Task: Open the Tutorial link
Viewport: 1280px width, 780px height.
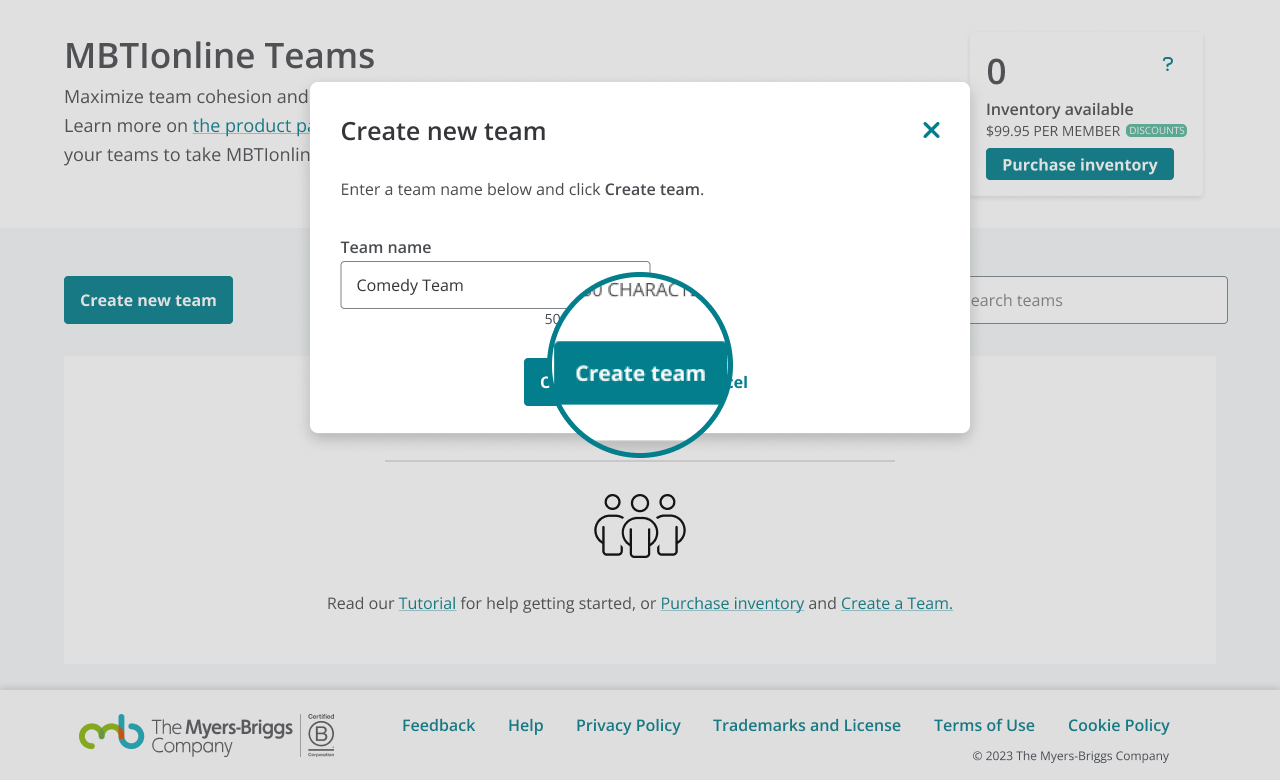Action: (427, 603)
